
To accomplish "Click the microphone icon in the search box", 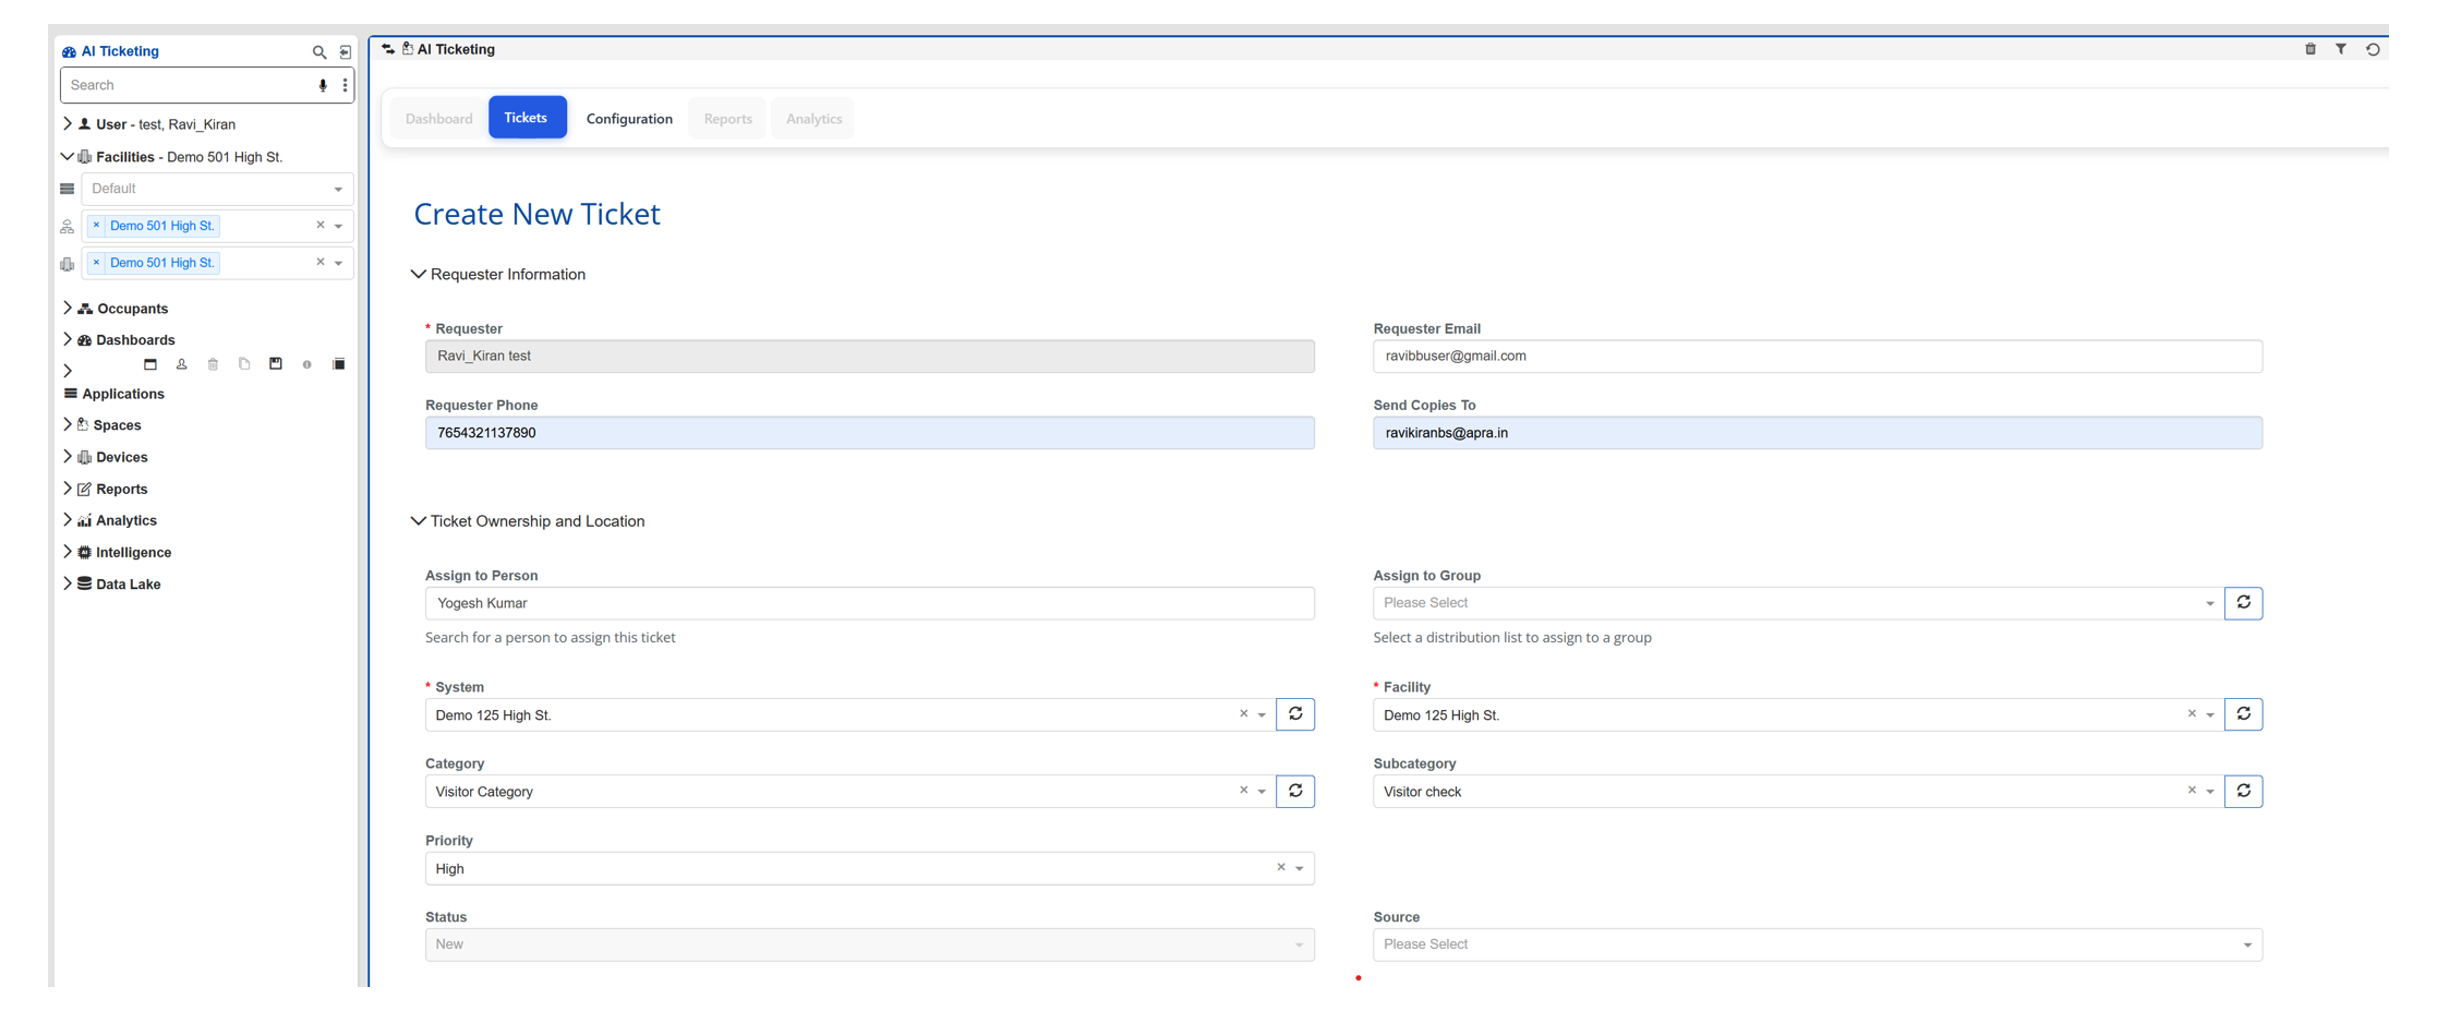I will coord(322,86).
